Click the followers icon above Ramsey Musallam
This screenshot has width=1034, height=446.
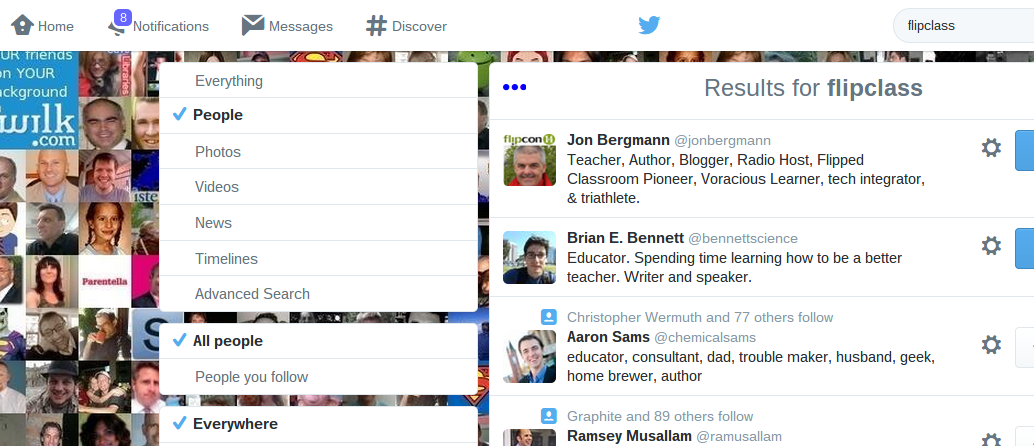pyautogui.click(x=549, y=416)
